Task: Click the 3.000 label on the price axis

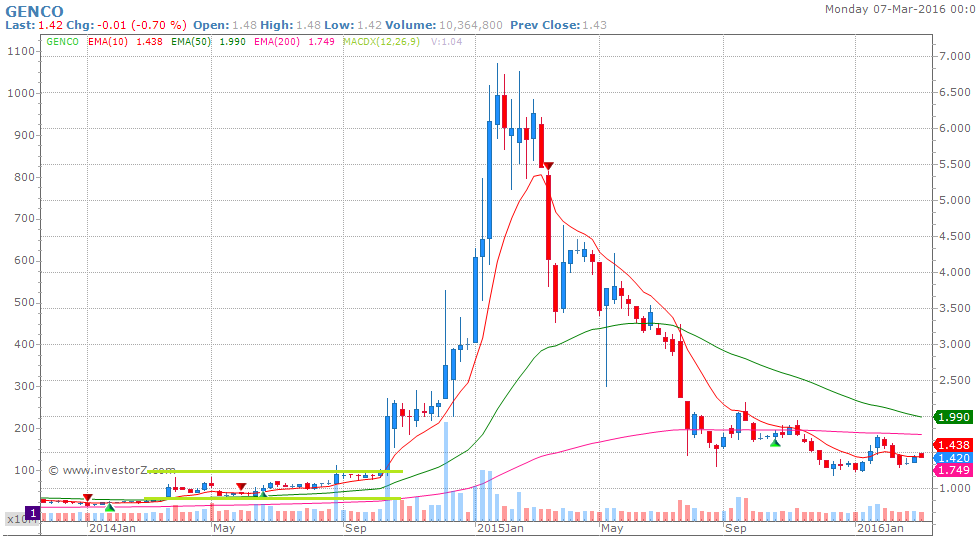Action: tap(954, 344)
